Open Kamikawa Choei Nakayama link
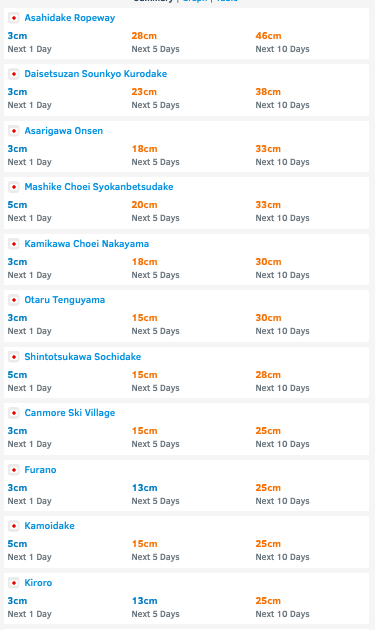Screen dimensions: 375x630 coord(86,244)
